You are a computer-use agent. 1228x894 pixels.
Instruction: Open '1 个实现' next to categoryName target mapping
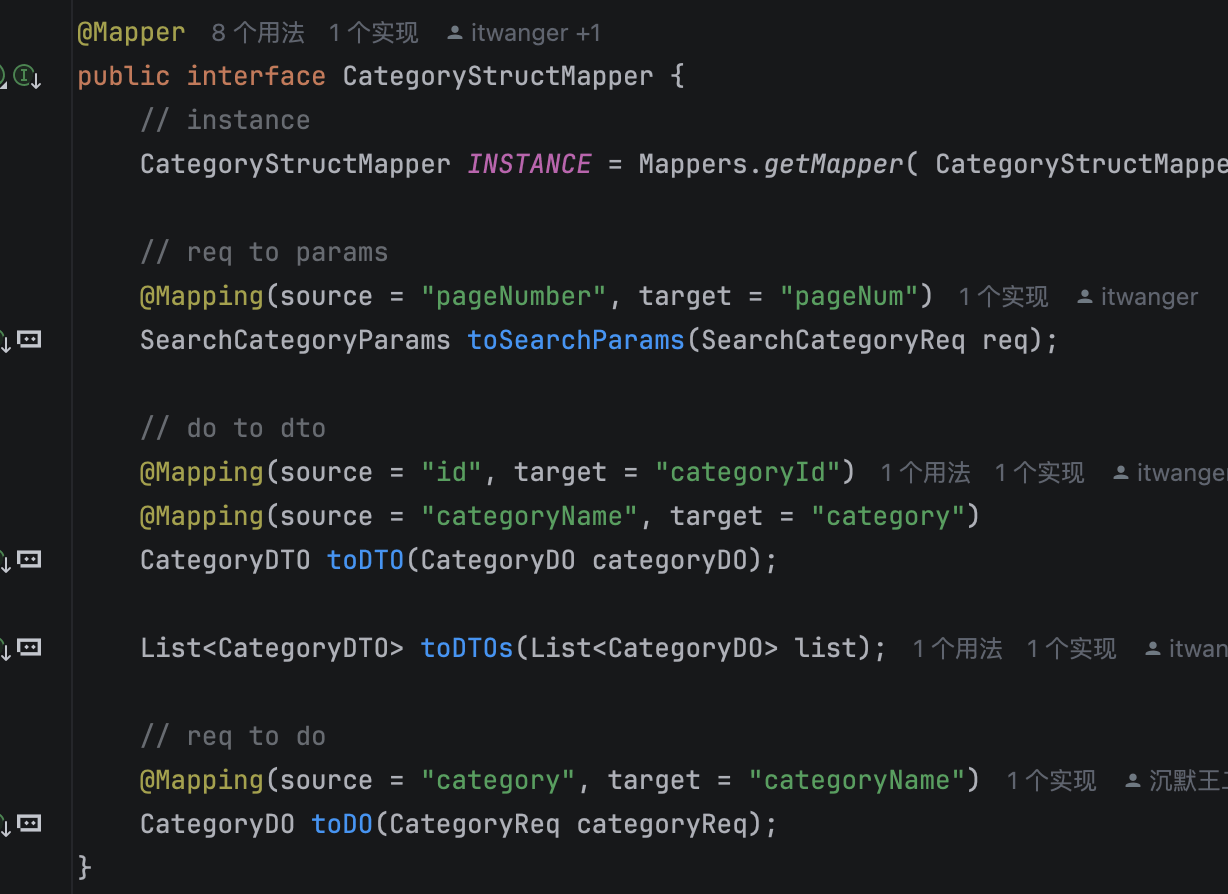[x=1051, y=781]
